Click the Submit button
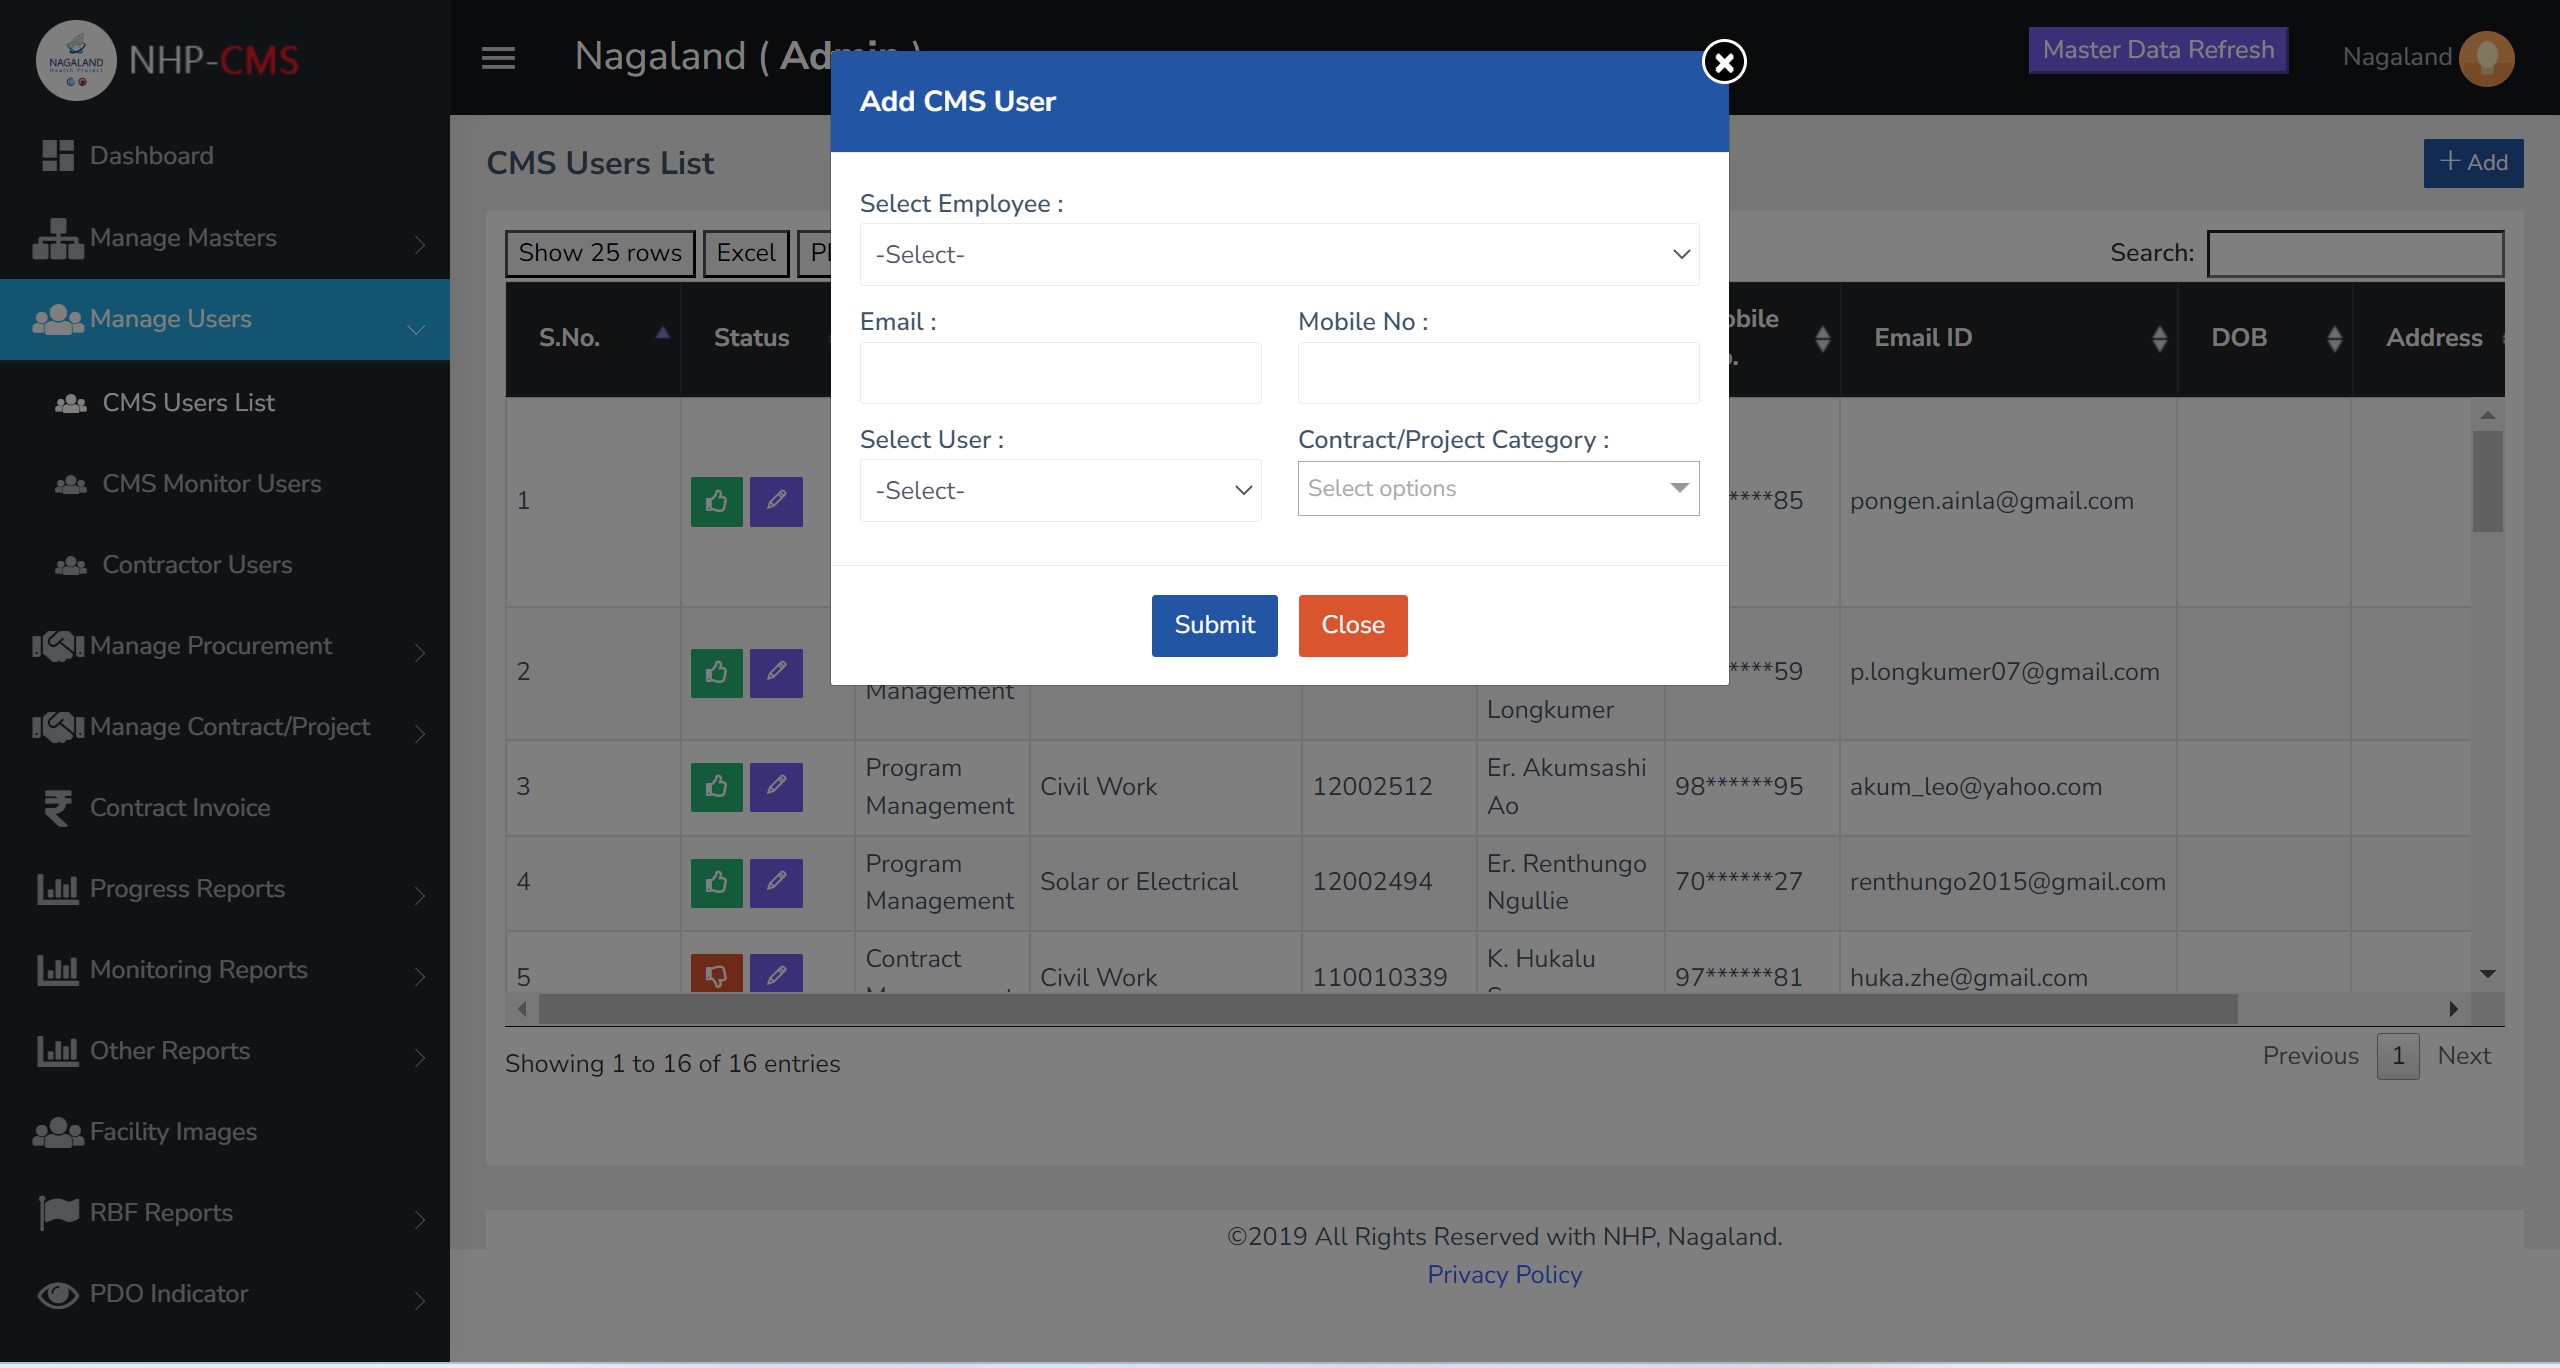This screenshot has width=2560, height=1368. 1214,625
